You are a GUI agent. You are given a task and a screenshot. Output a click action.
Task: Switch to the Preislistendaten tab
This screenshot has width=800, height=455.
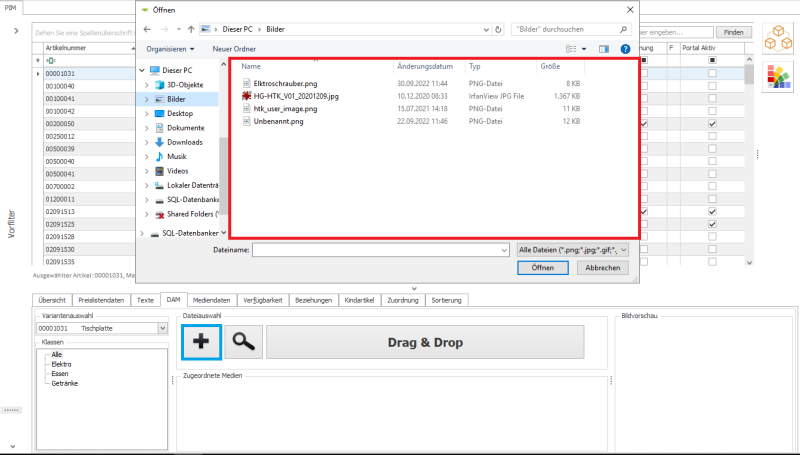103,299
